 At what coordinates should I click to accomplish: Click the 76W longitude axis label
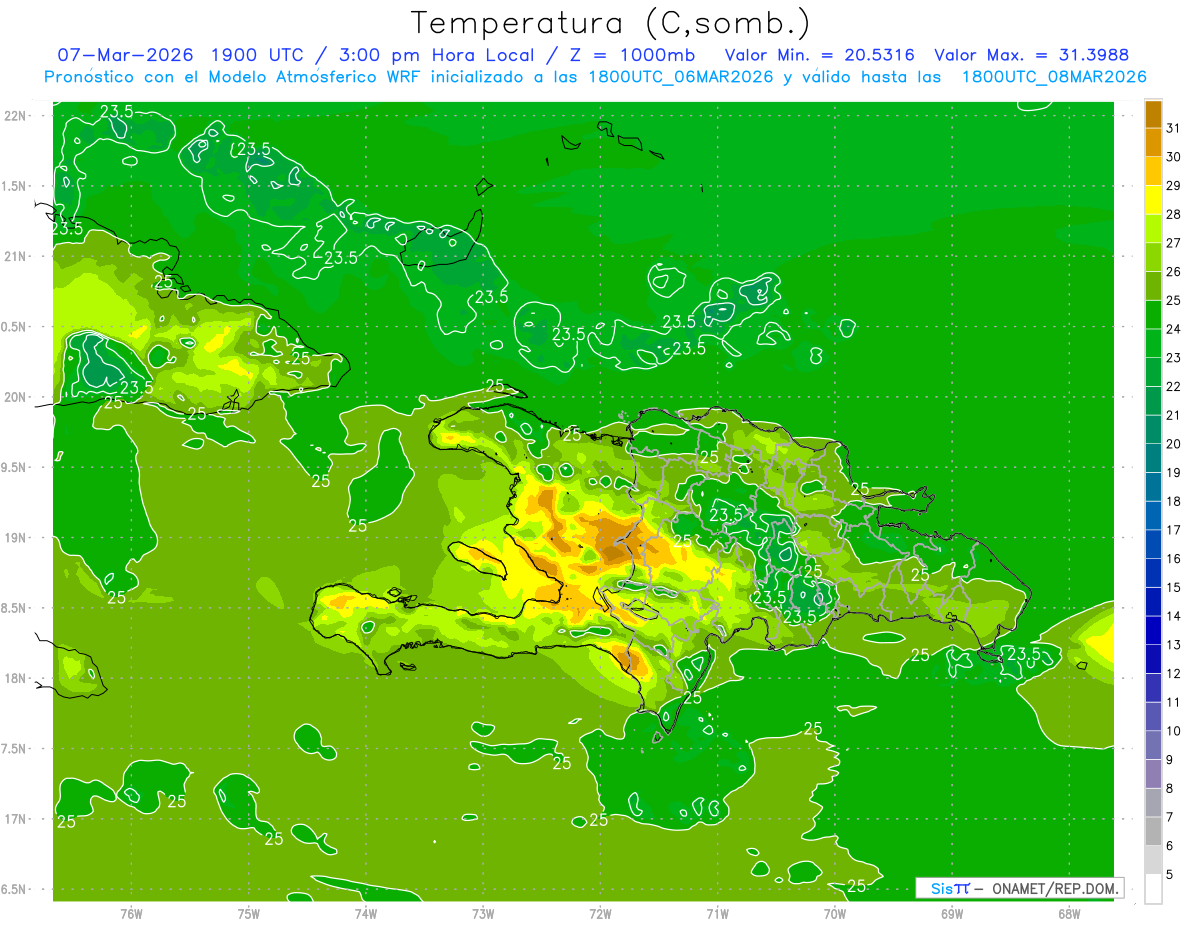click(131, 914)
